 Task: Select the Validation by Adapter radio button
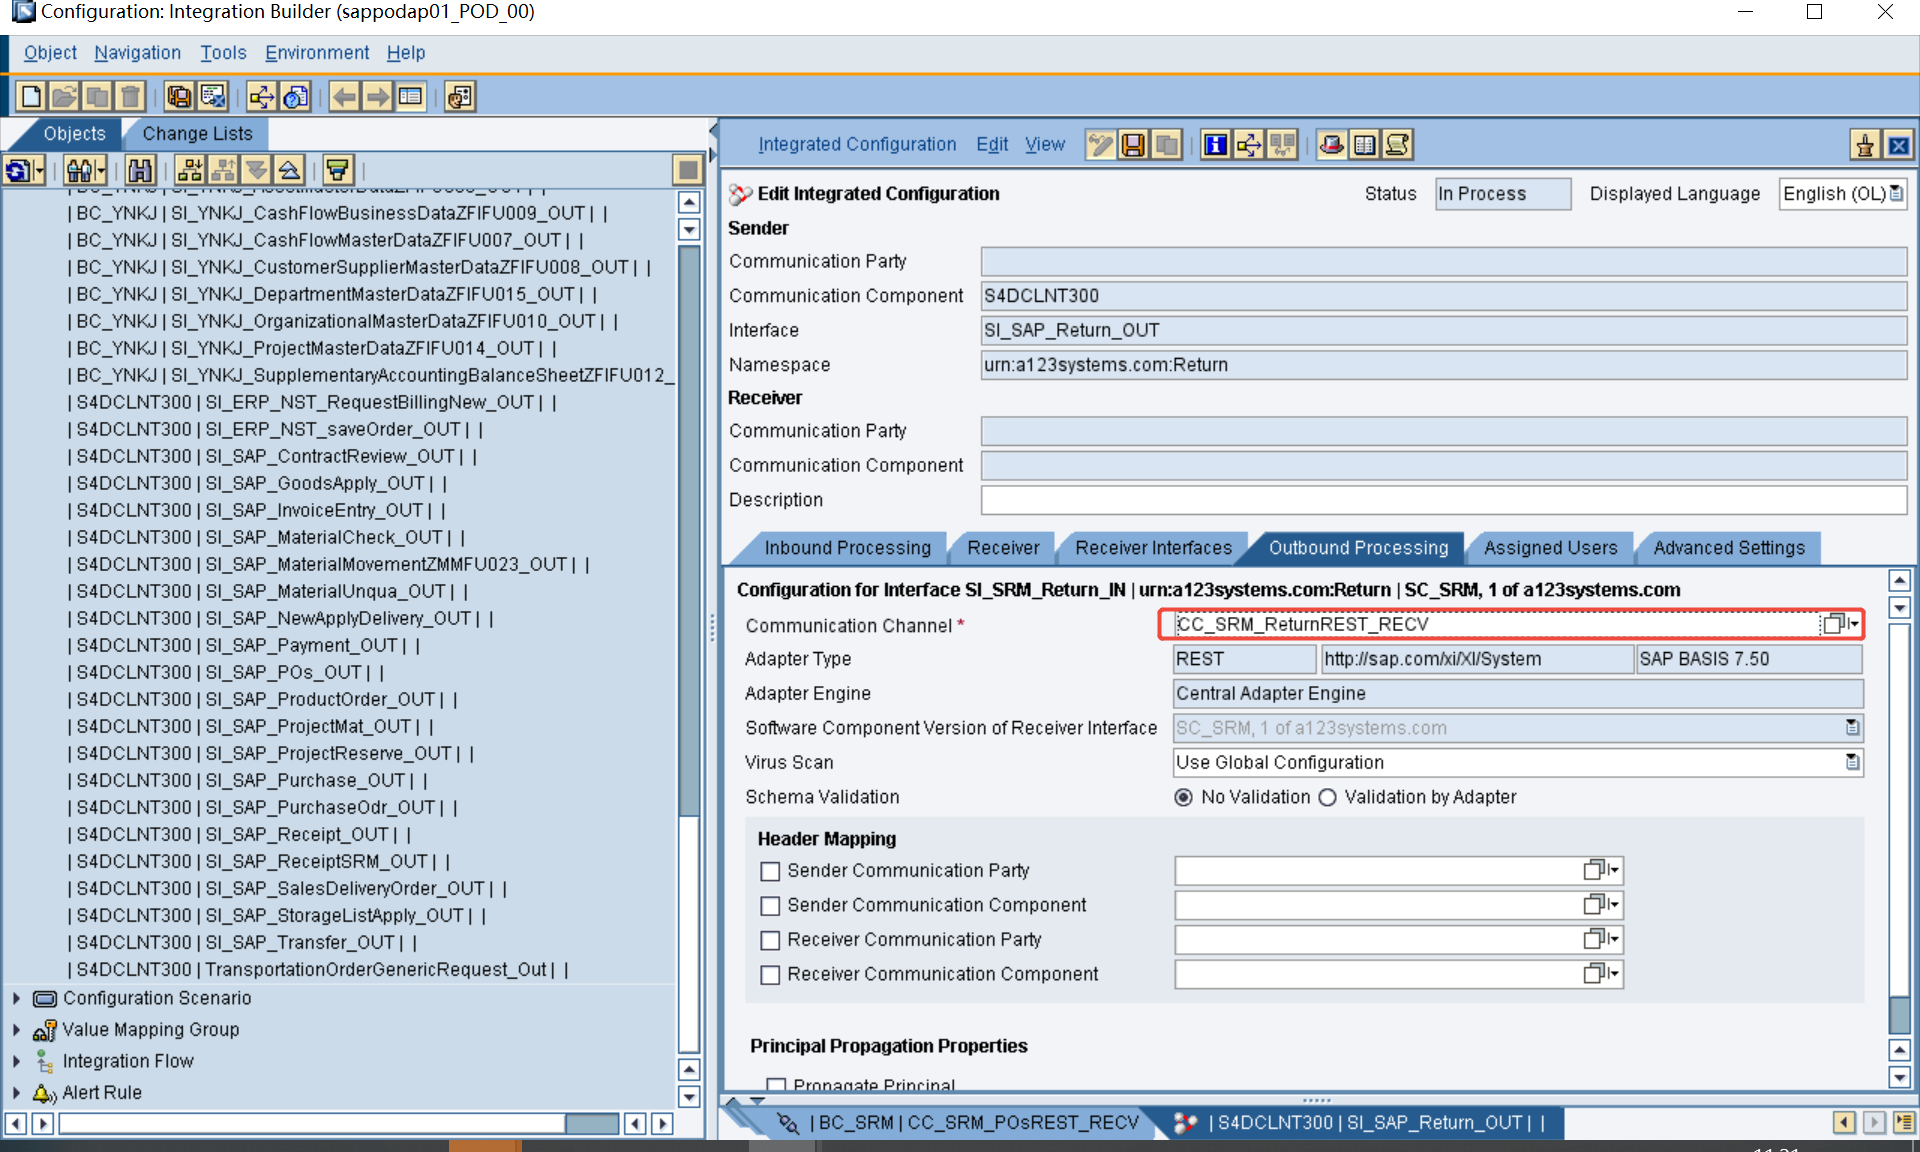click(1327, 797)
